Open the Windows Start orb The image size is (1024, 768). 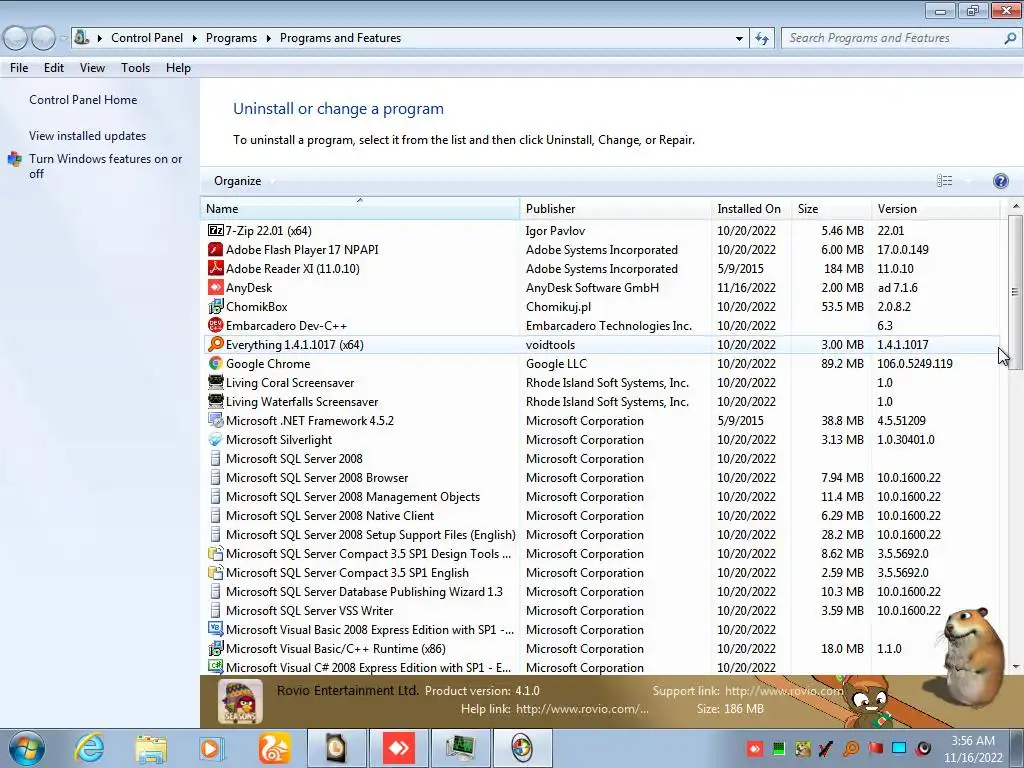point(27,748)
